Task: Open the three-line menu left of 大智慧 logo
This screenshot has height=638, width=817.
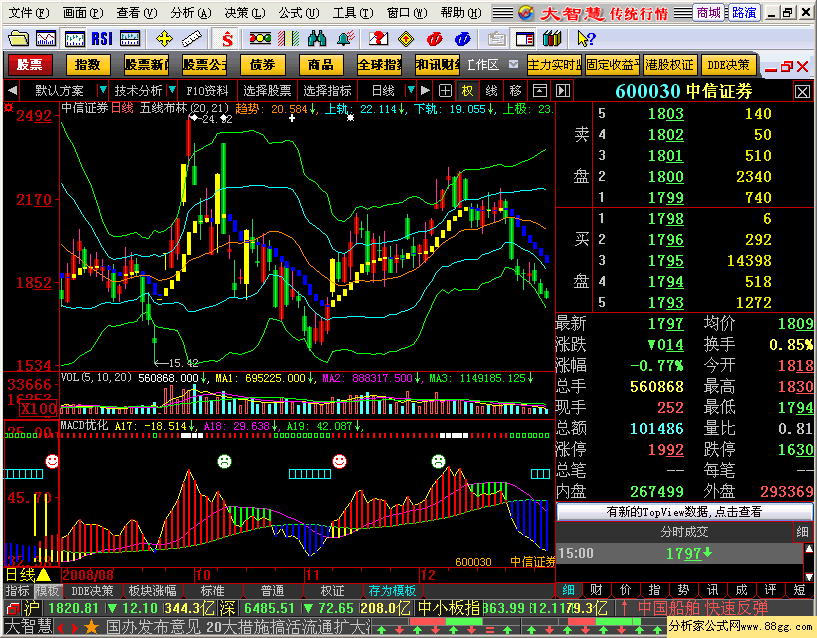Action: (x=503, y=13)
